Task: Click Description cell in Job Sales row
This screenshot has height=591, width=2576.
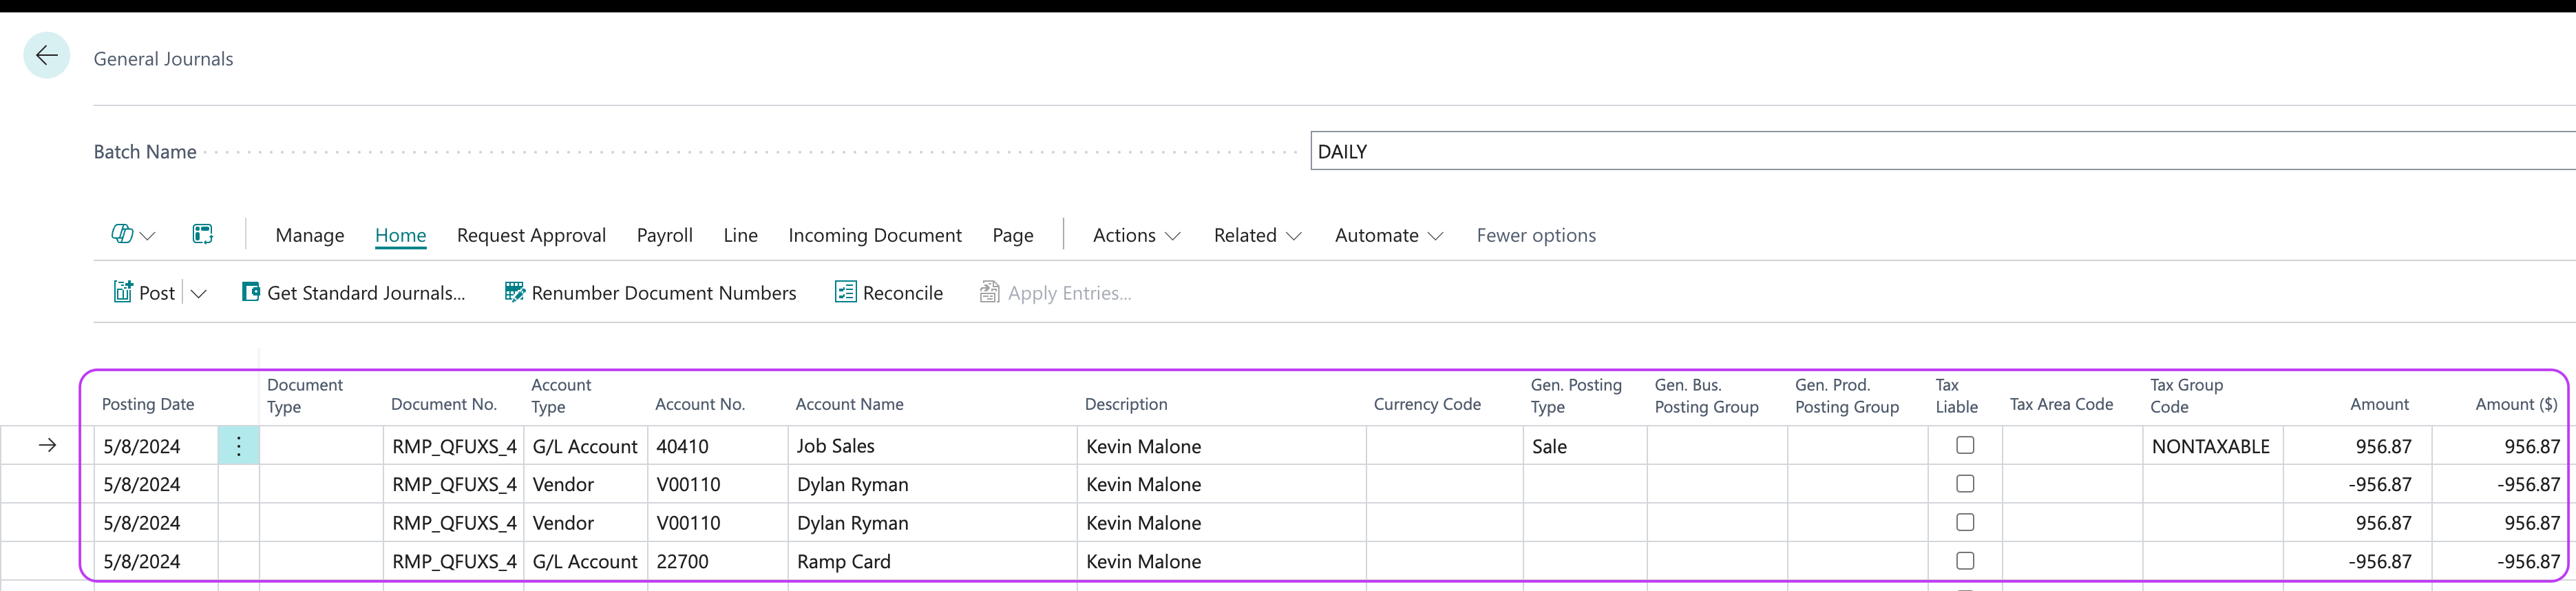Action: click(x=1222, y=446)
